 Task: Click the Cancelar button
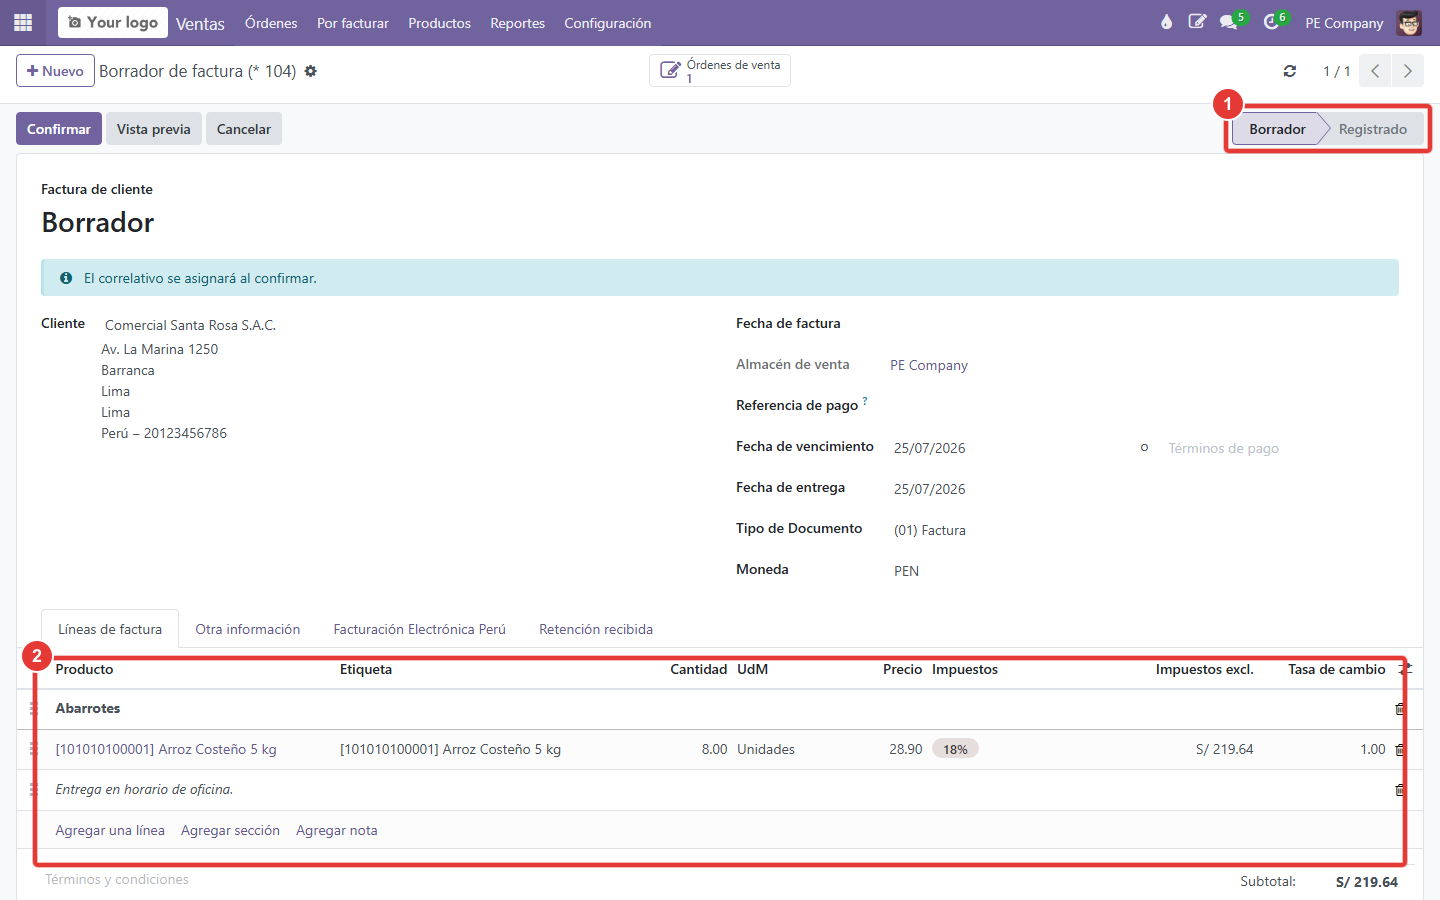[244, 129]
